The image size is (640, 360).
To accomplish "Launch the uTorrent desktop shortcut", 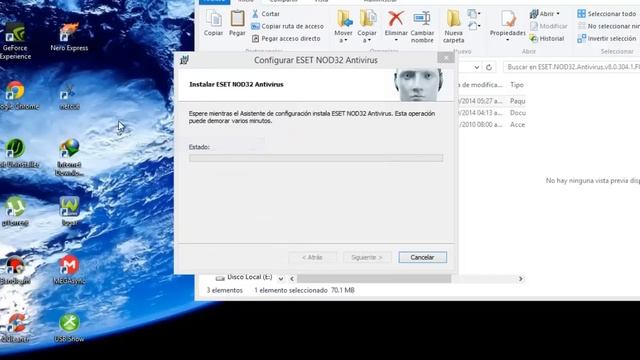I will [x=16, y=212].
